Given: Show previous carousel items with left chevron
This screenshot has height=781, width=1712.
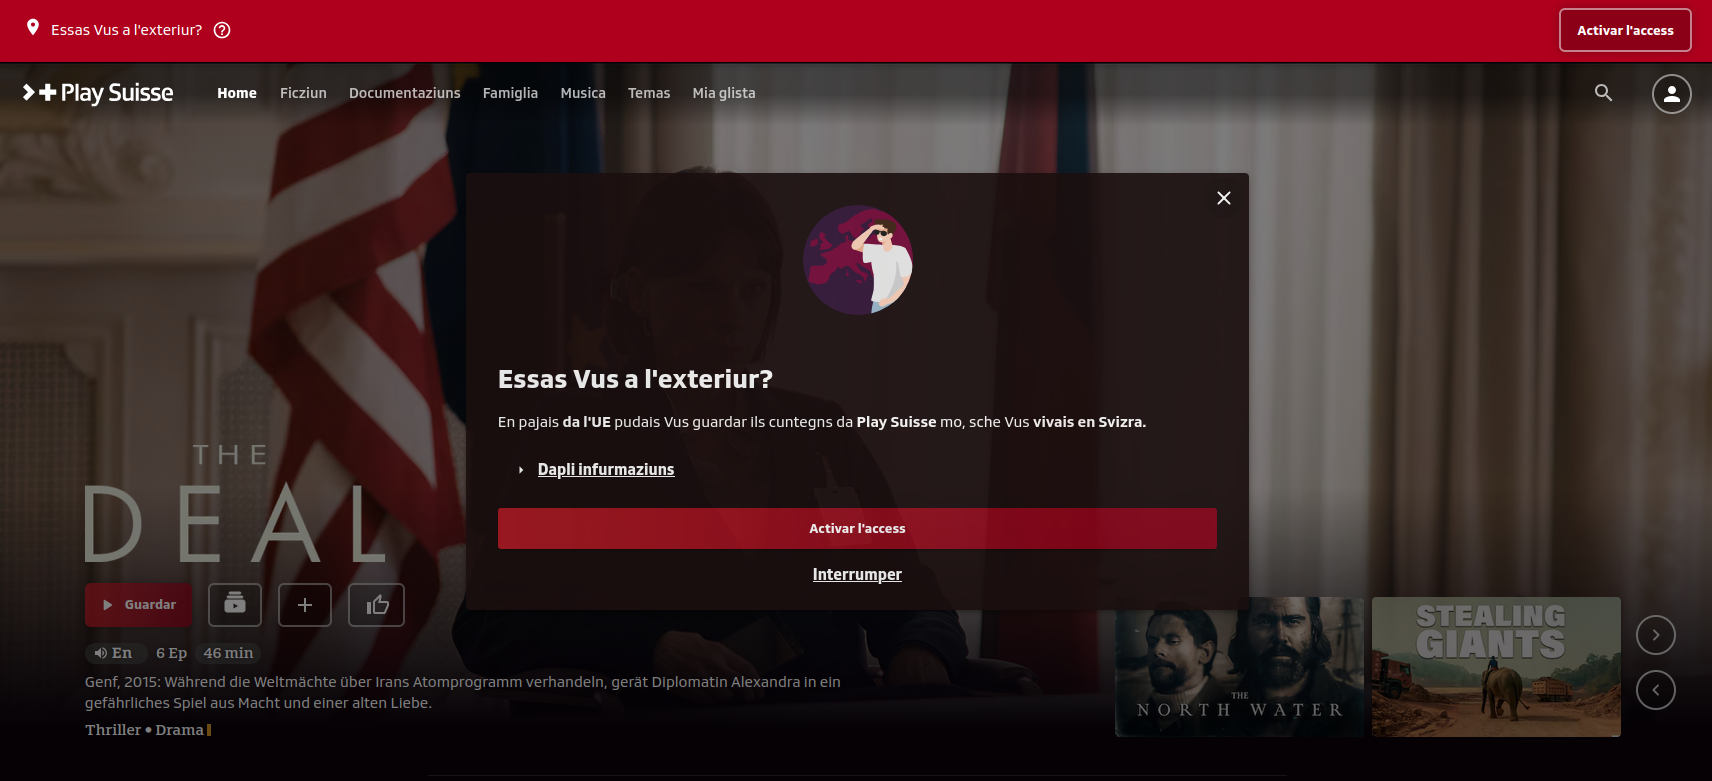Looking at the screenshot, I should point(1655,690).
